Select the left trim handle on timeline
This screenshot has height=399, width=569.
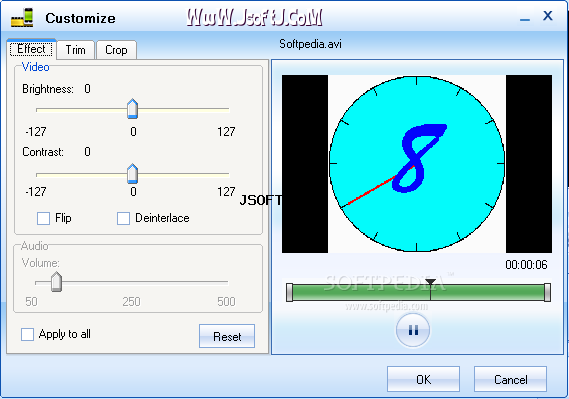pos(289,292)
